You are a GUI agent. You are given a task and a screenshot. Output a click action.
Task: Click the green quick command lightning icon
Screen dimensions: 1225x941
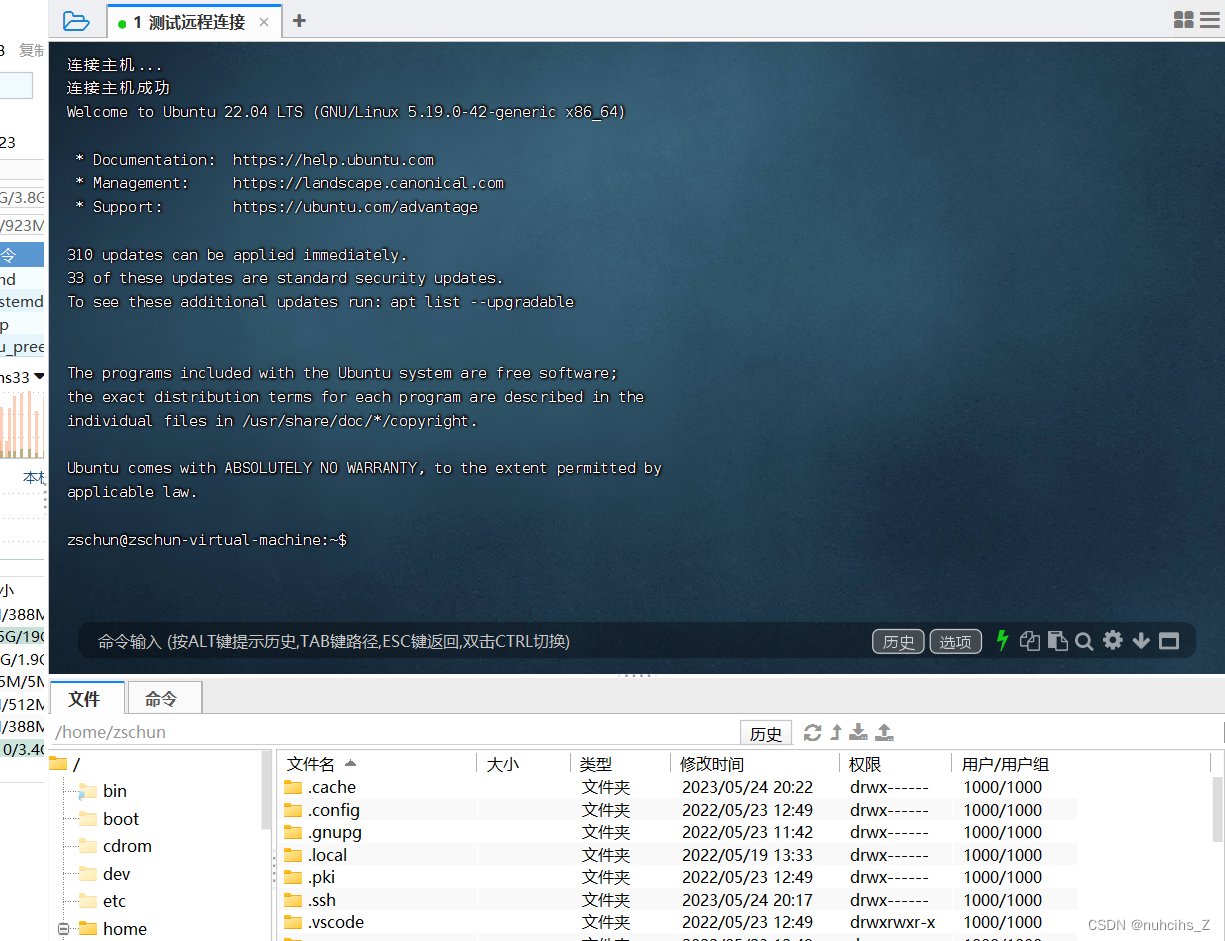click(1001, 641)
